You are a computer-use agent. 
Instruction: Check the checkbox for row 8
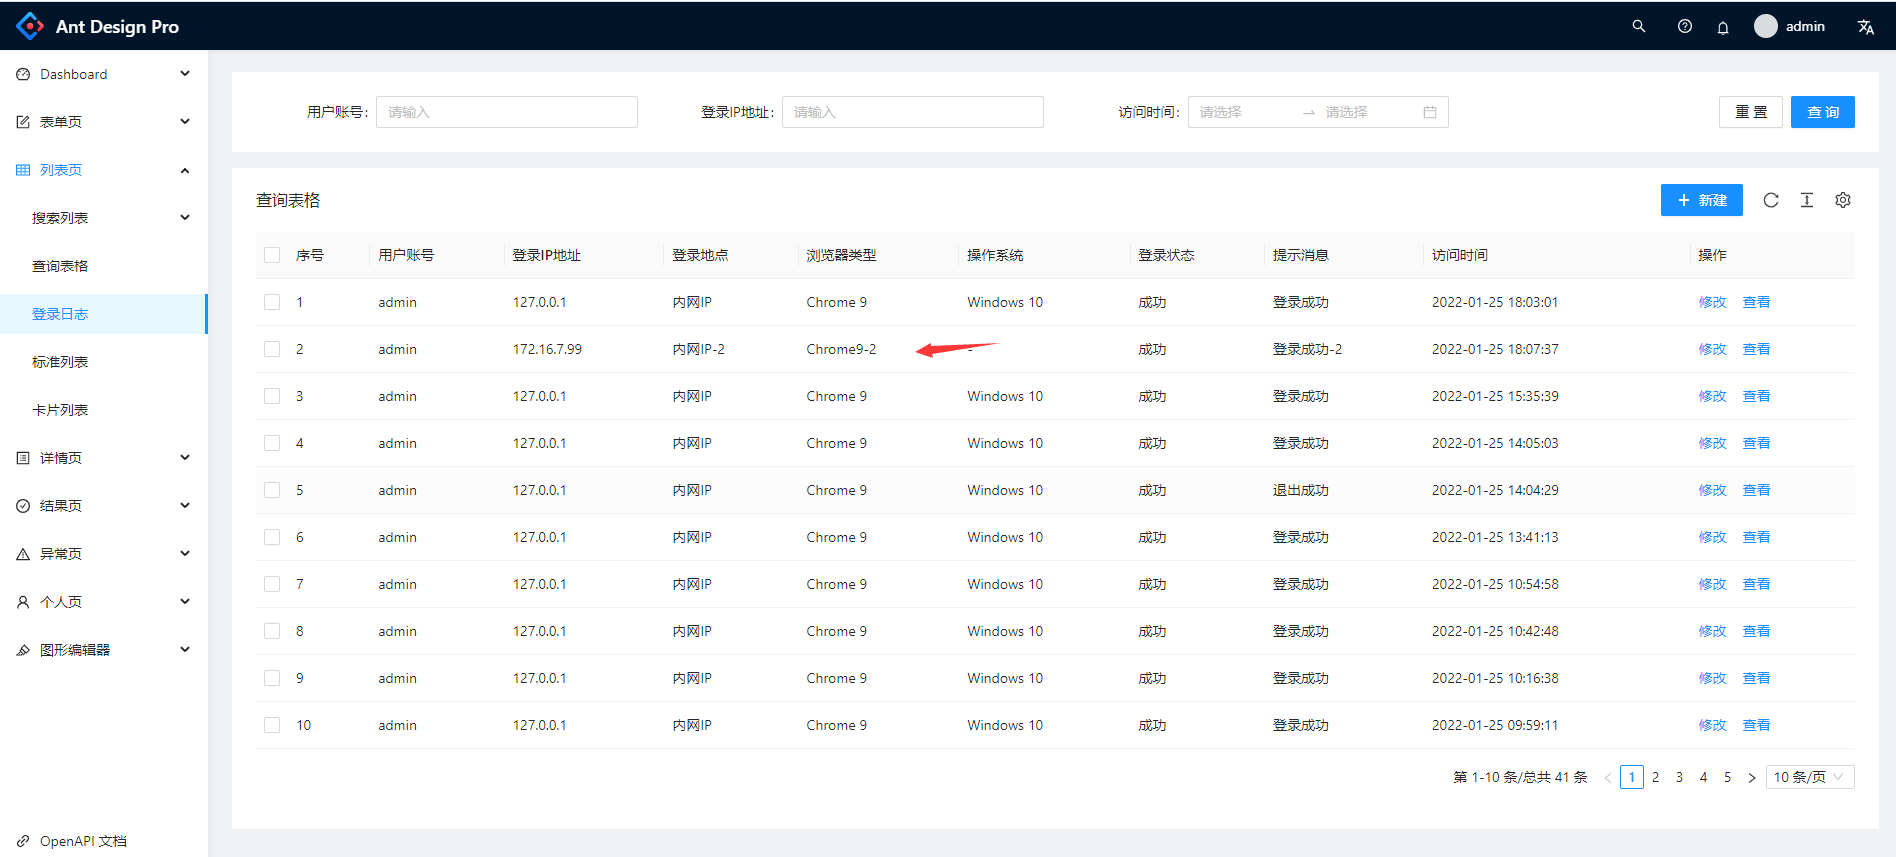pyautogui.click(x=272, y=631)
